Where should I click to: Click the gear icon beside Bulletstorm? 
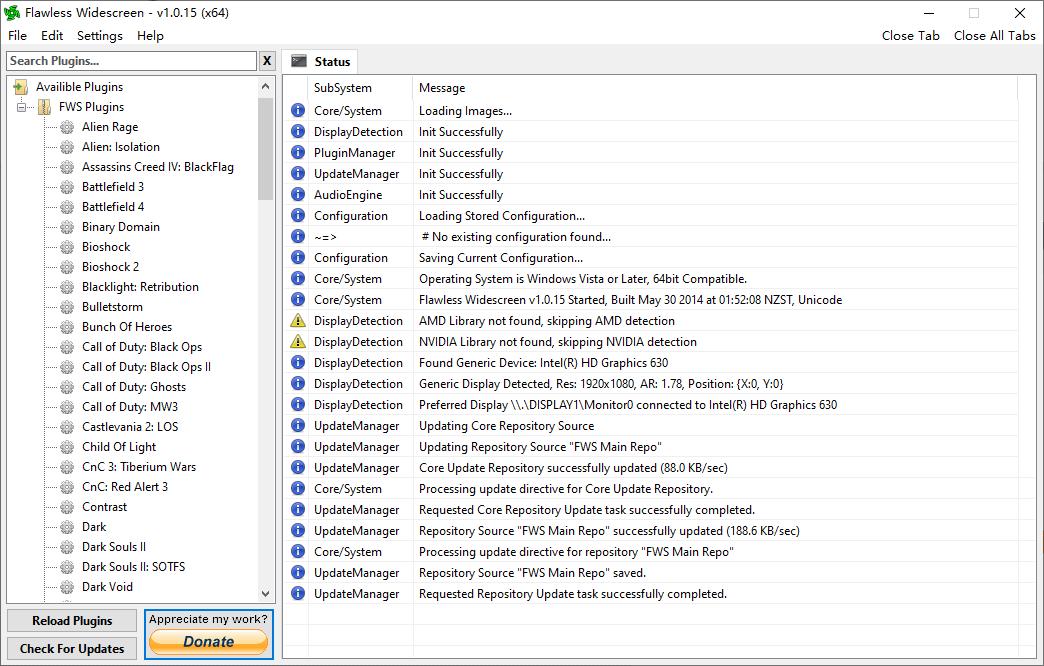point(67,307)
